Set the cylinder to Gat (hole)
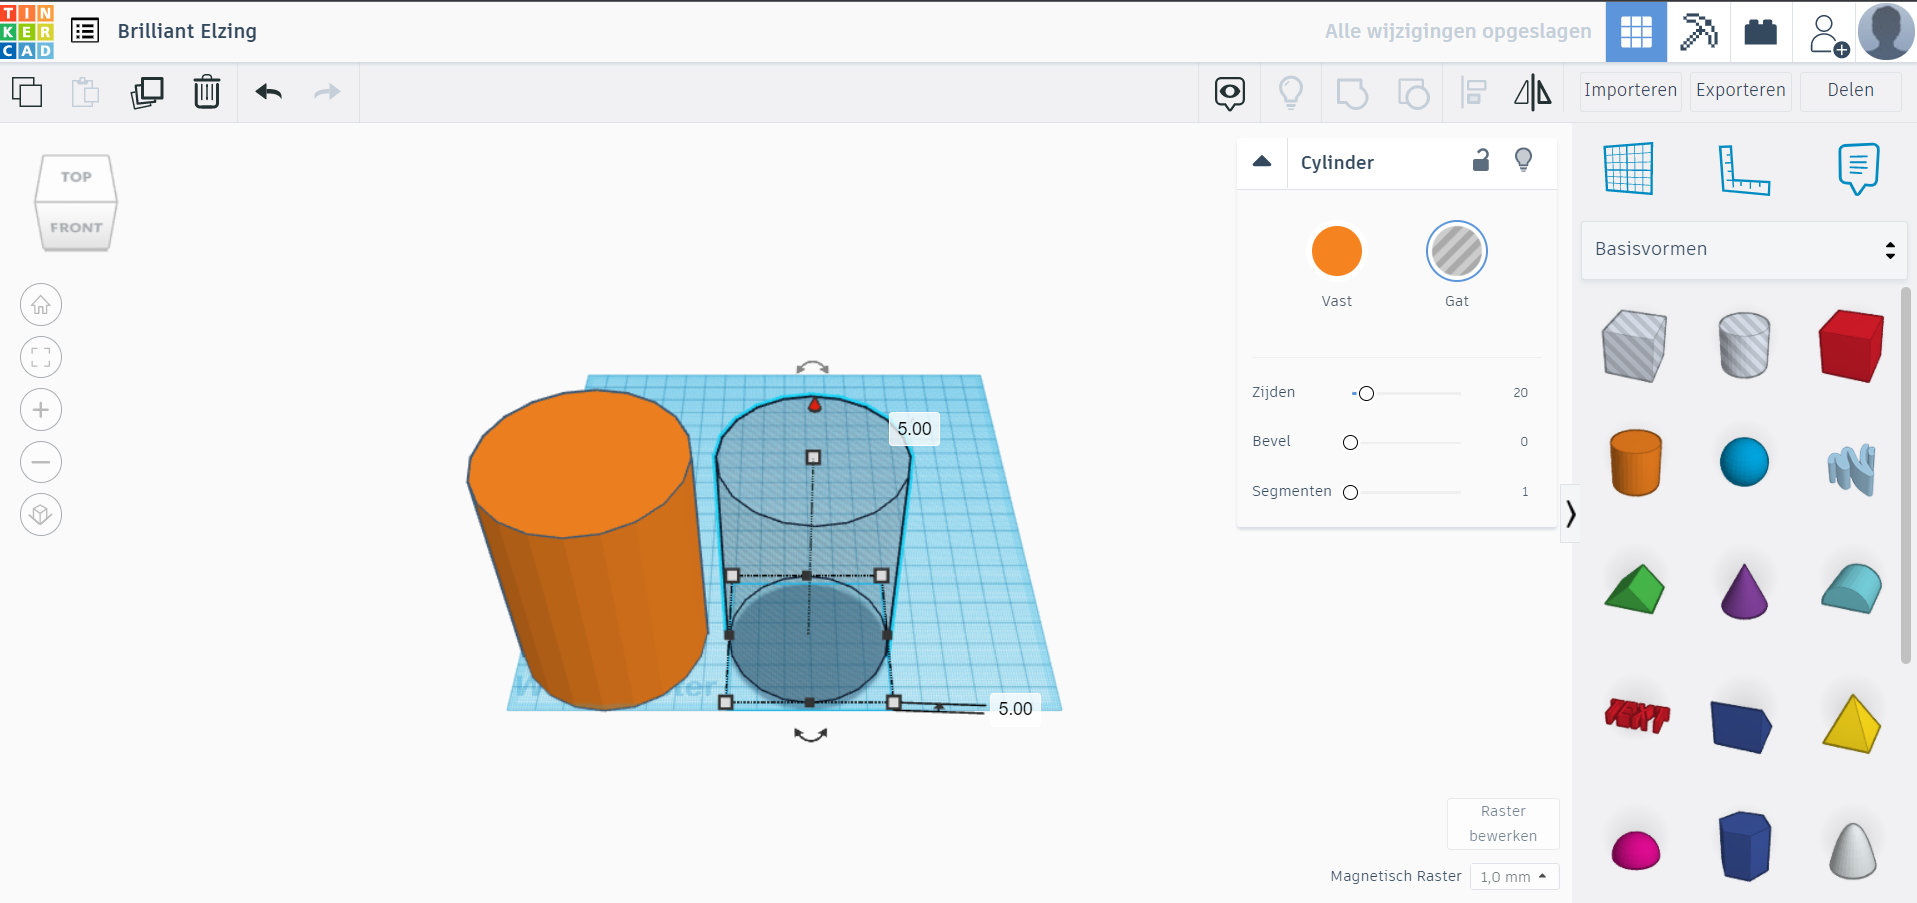 point(1457,251)
